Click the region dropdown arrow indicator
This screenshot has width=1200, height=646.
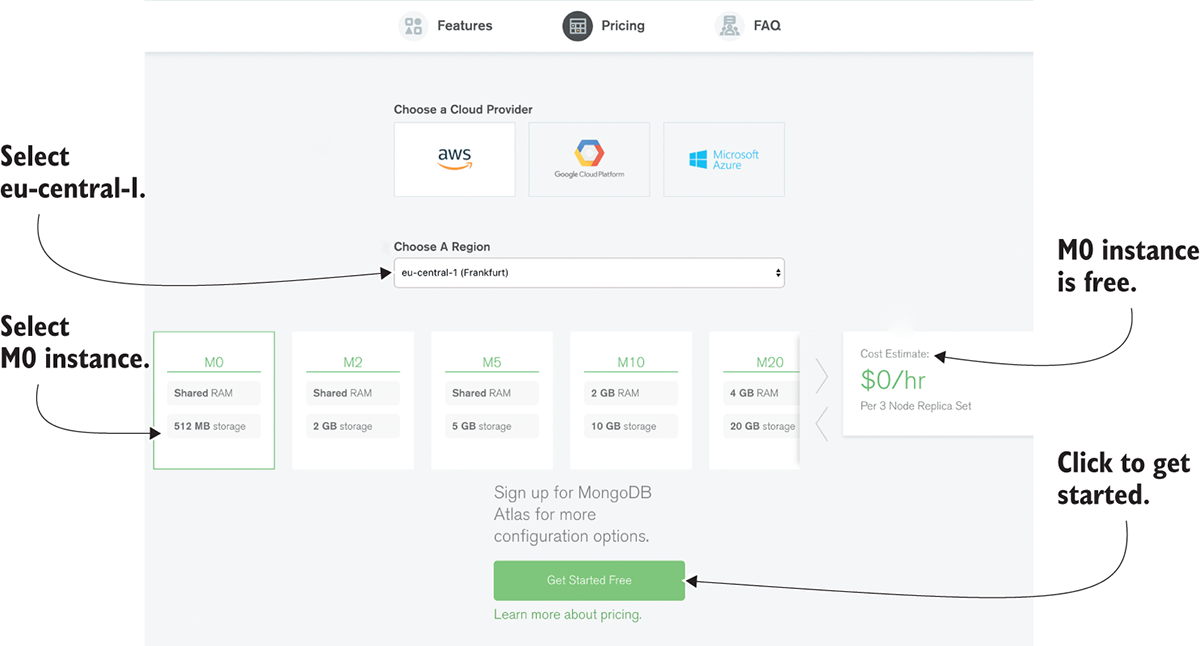coord(778,273)
